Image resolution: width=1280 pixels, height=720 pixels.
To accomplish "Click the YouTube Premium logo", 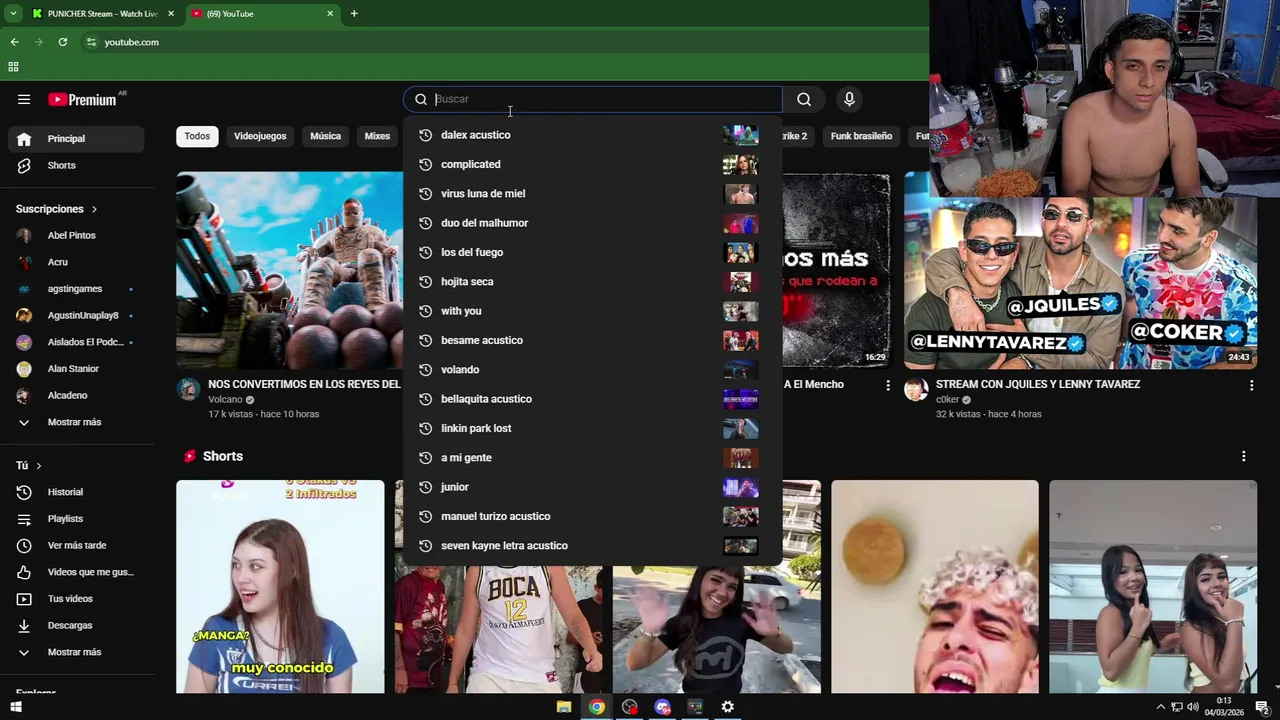I will point(83,99).
